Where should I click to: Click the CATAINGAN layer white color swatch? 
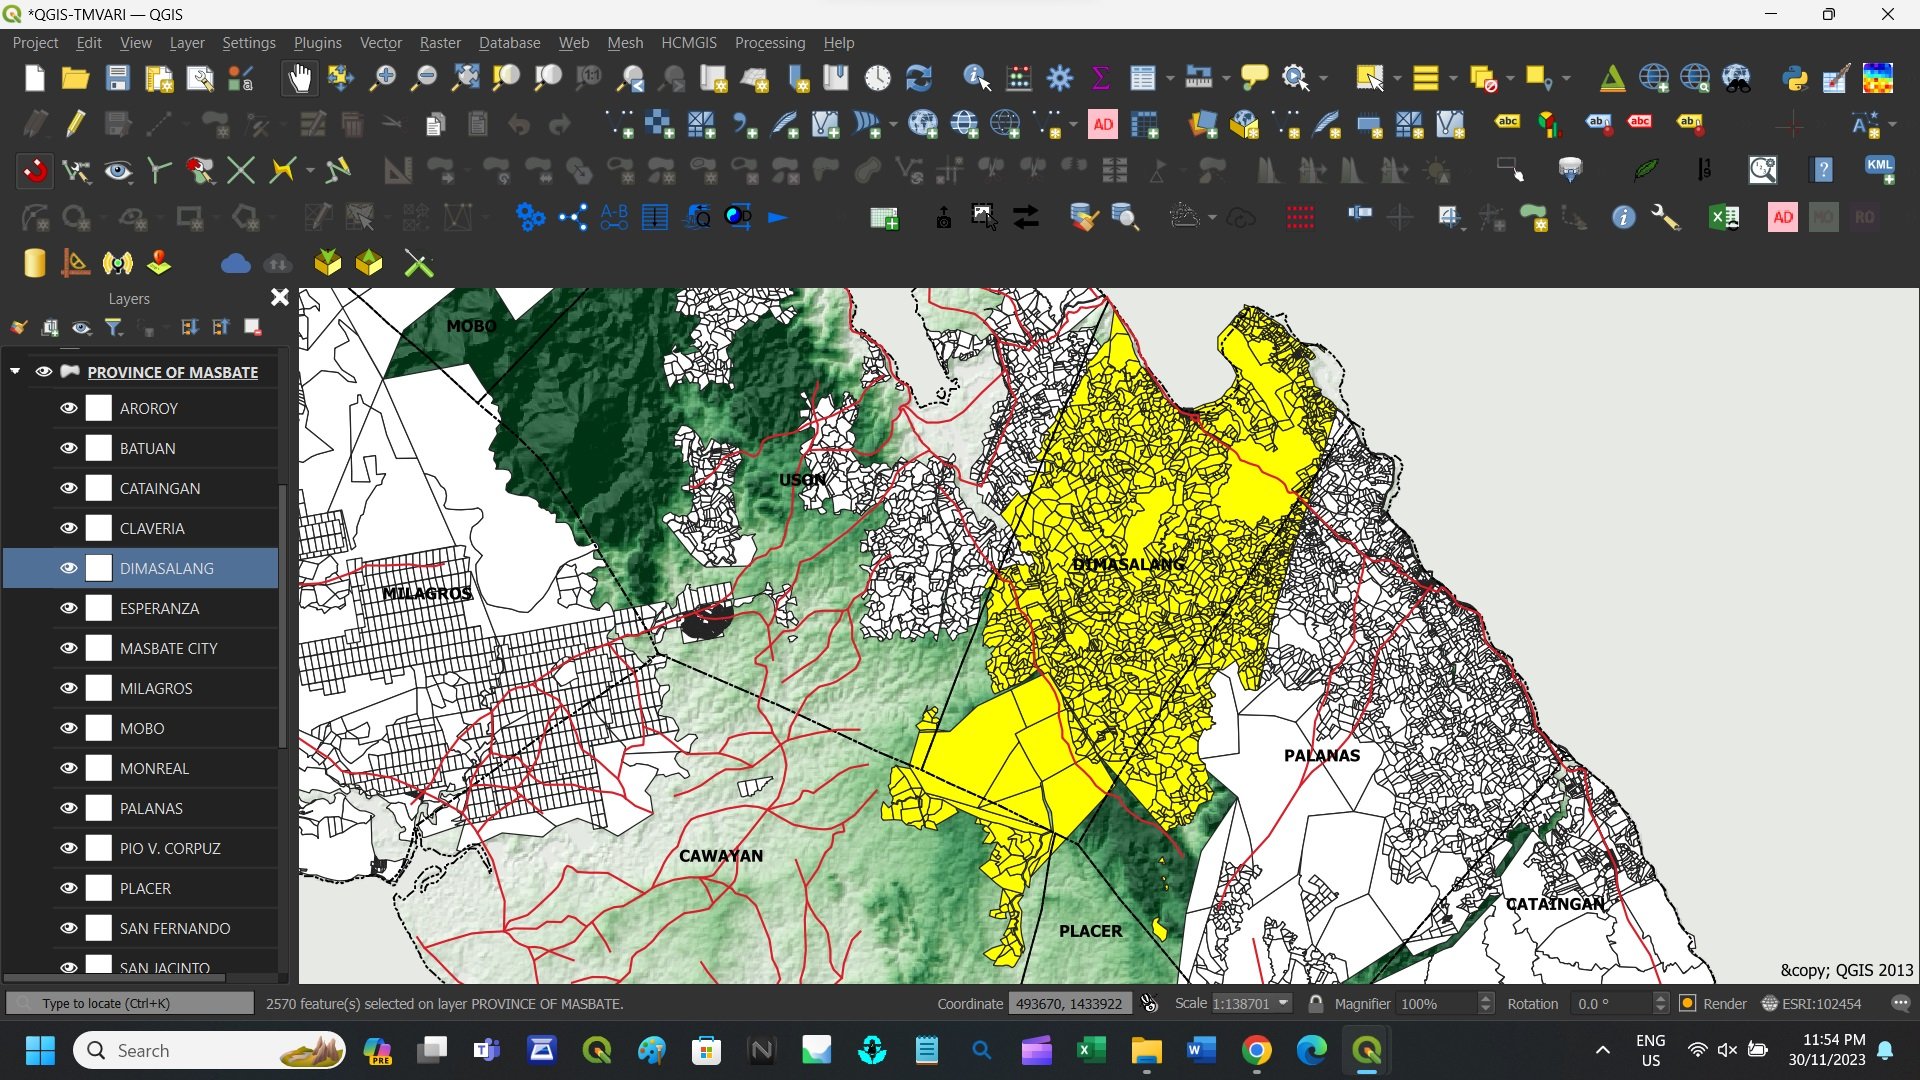[99, 488]
